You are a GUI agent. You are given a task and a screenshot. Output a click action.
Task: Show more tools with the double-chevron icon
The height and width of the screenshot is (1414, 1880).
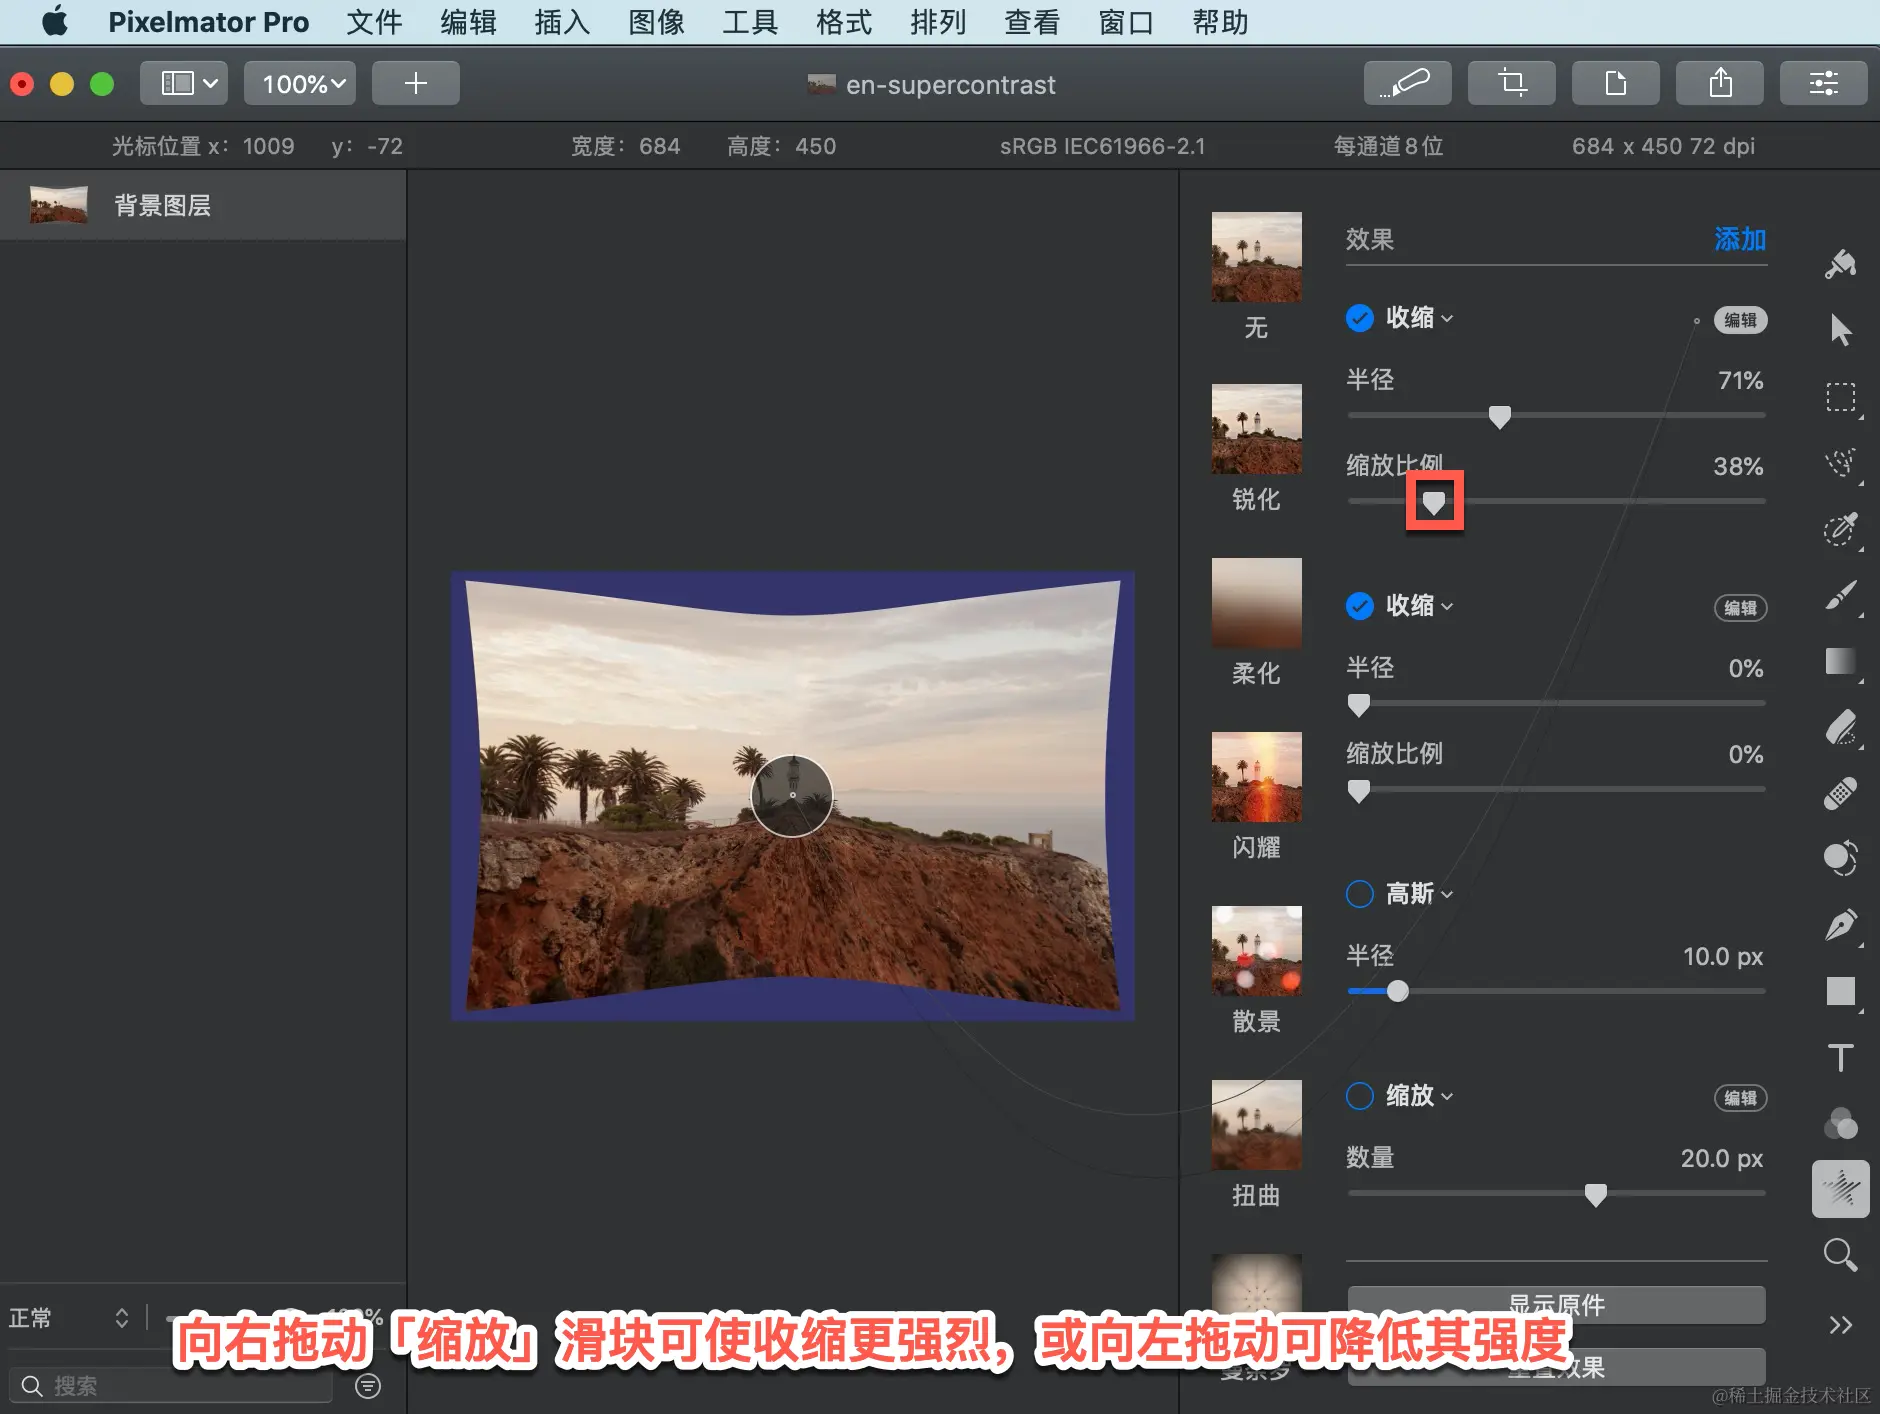[1840, 1325]
